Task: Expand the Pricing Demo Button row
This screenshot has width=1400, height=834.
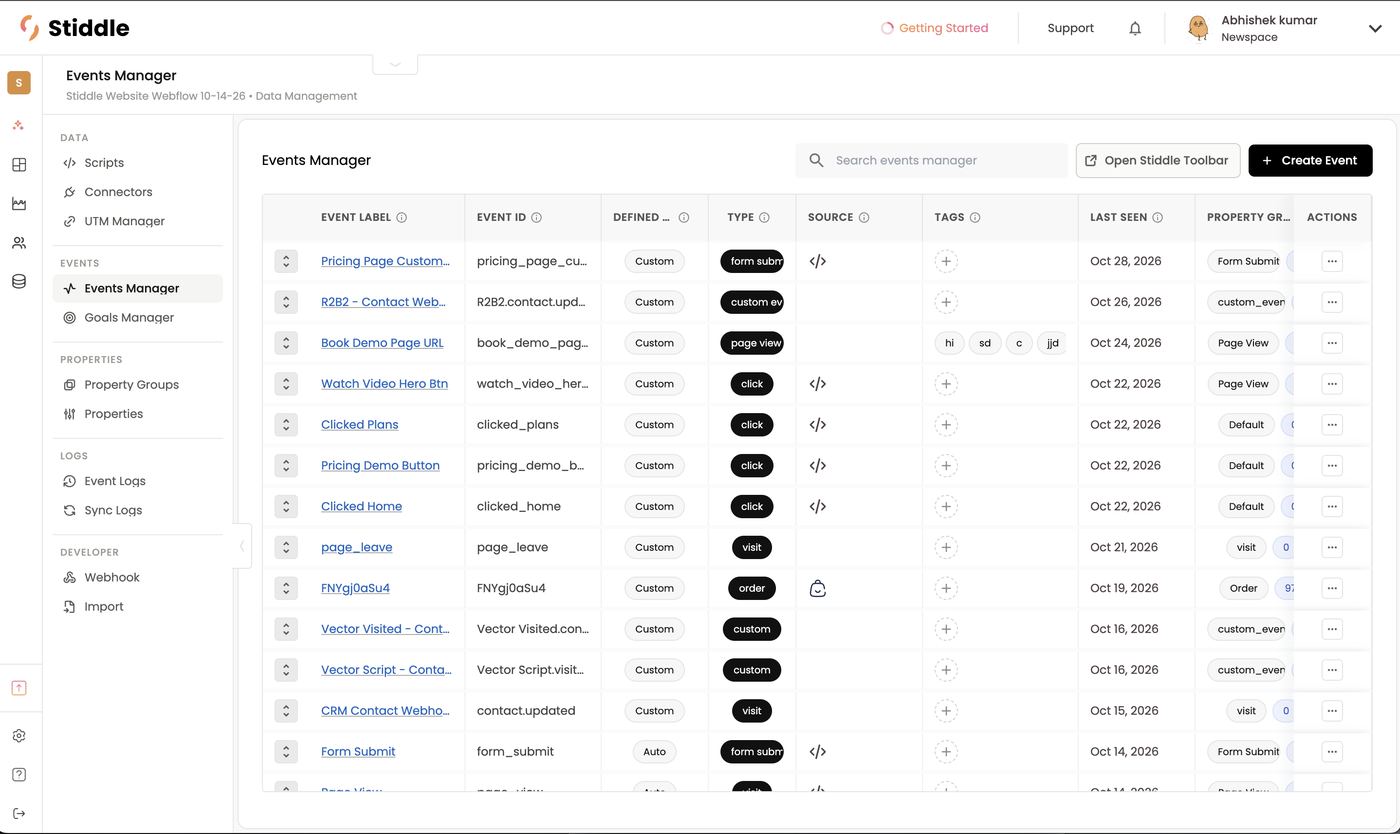Action: click(286, 465)
